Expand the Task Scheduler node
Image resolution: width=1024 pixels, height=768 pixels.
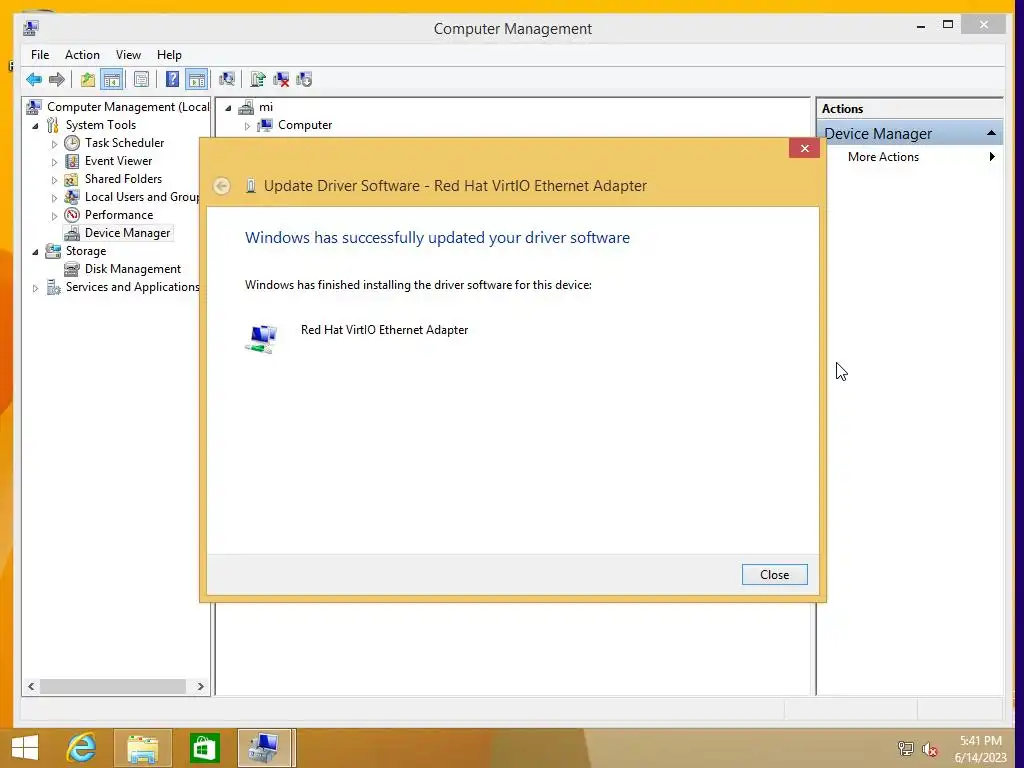click(55, 144)
